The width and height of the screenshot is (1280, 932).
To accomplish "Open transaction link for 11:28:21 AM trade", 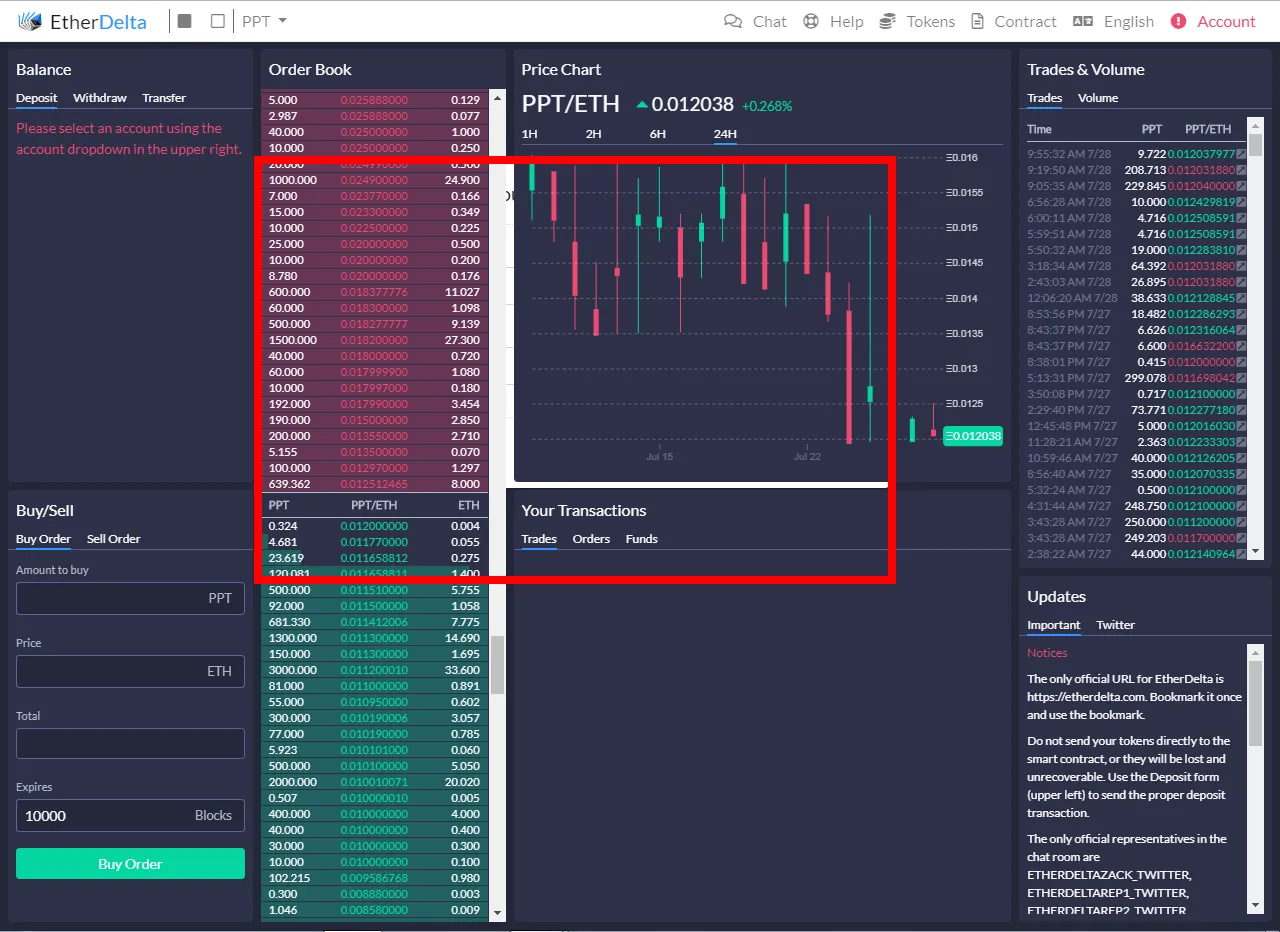I will point(1242,442).
